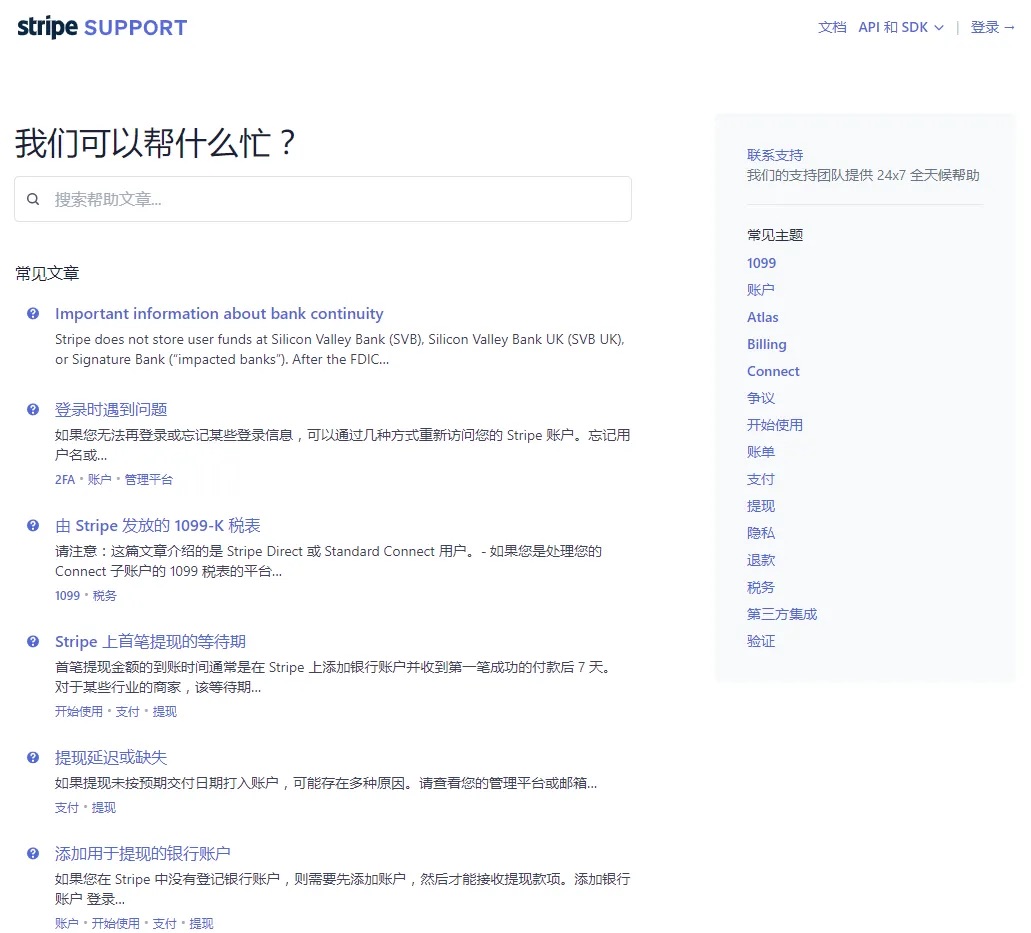This screenshot has width=1031, height=933.
Task: Click the question icon beside 提现延迟或缺失
Action: click(x=32, y=757)
